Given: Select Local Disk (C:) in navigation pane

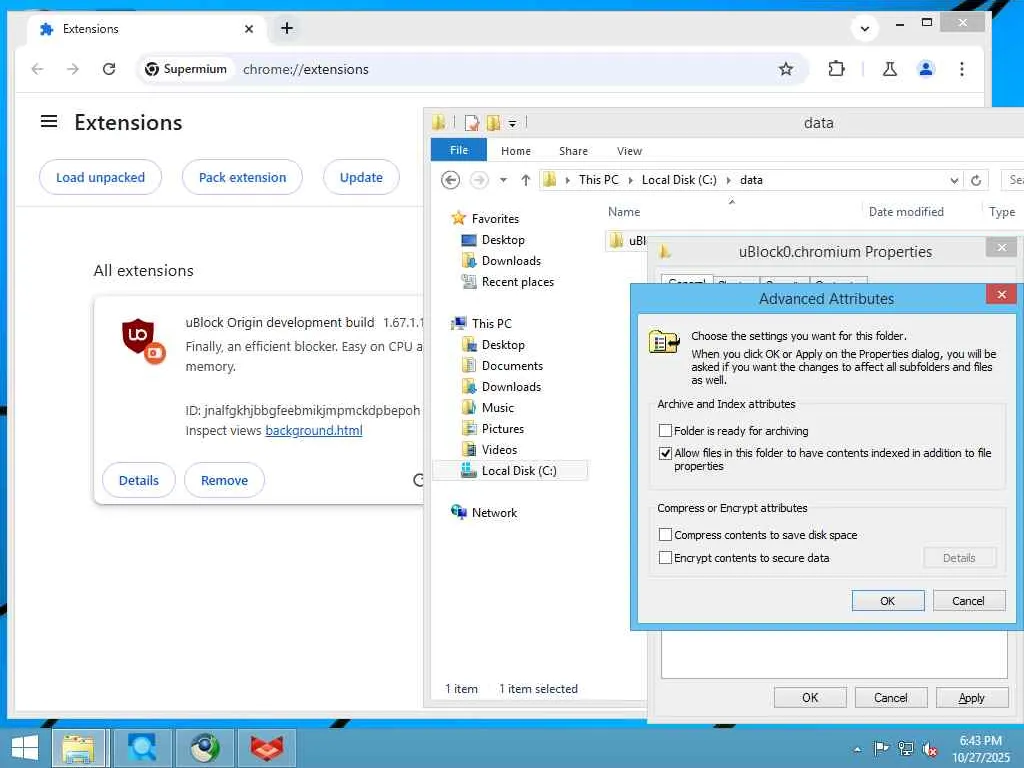Looking at the screenshot, I should tap(511, 471).
